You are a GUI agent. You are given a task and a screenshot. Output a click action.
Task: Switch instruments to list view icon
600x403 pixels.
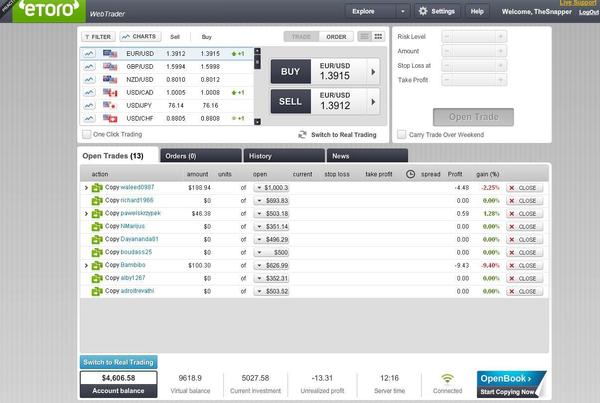coord(364,36)
